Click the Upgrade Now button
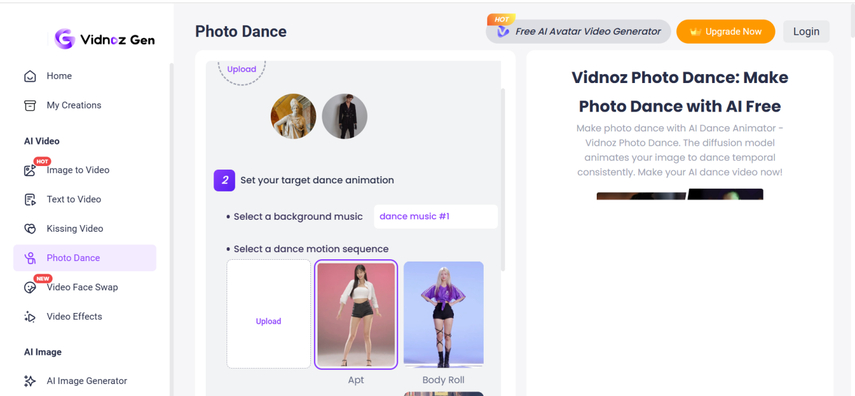This screenshot has height=396, width=855. coord(726,32)
